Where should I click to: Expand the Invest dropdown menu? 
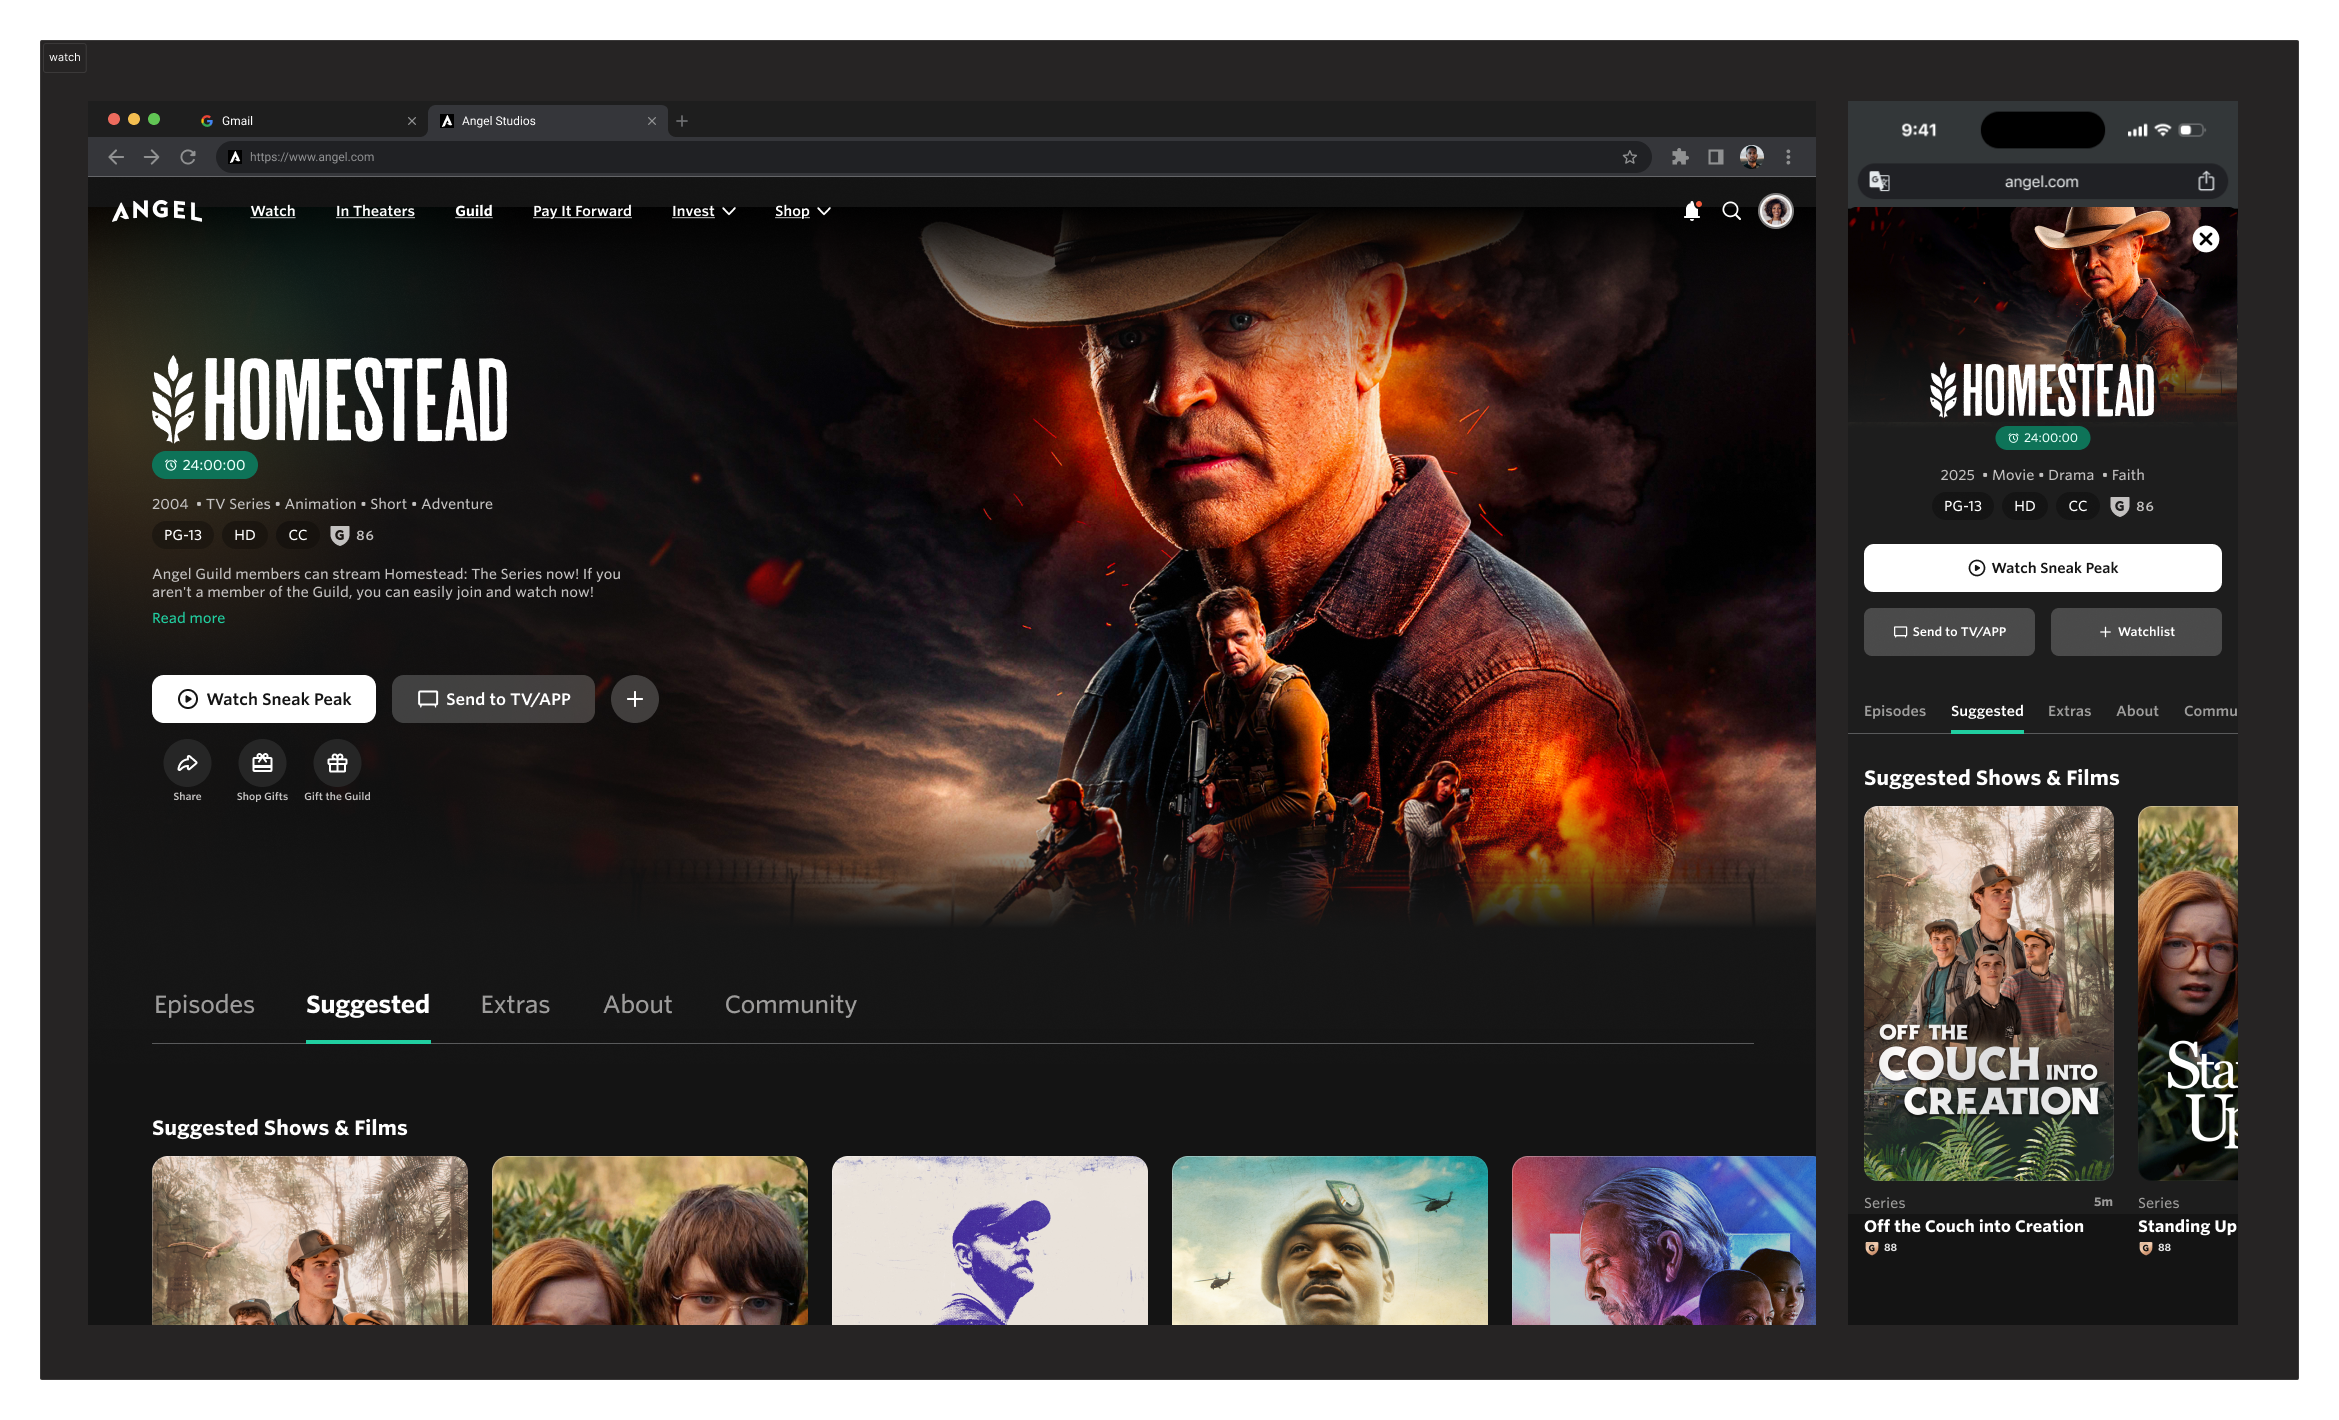[704, 211]
